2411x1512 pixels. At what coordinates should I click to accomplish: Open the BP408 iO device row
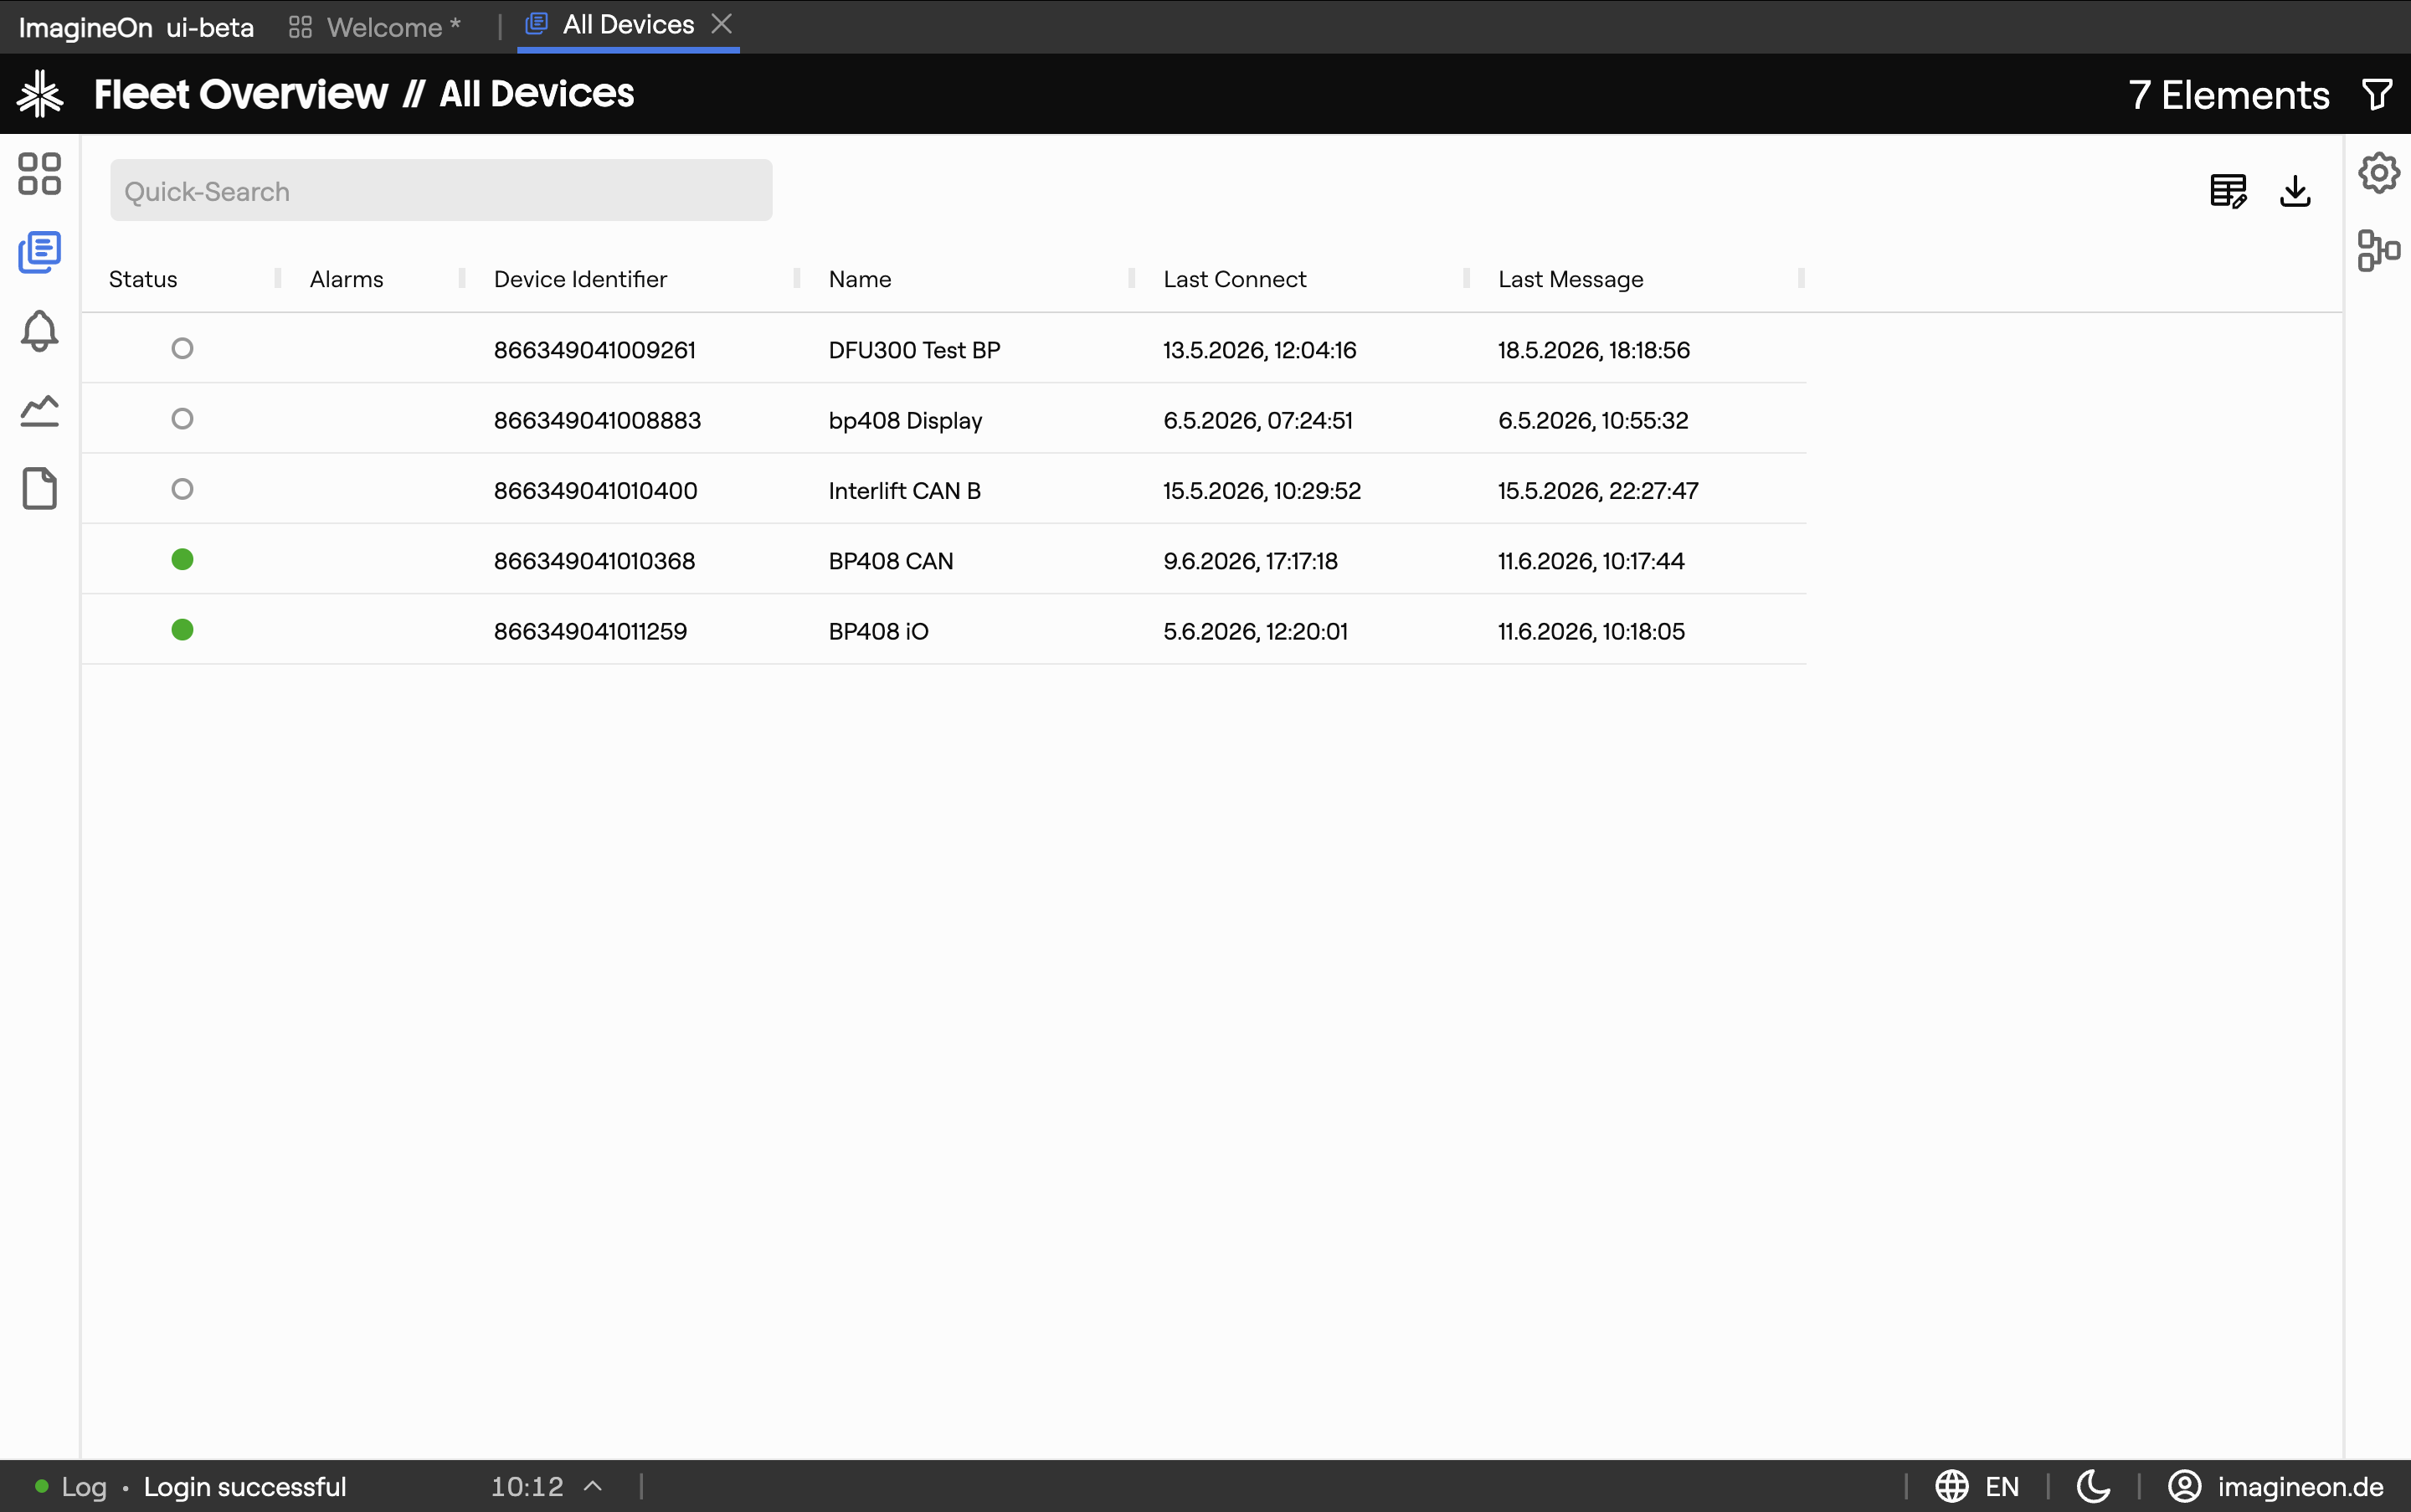tap(944, 630)
